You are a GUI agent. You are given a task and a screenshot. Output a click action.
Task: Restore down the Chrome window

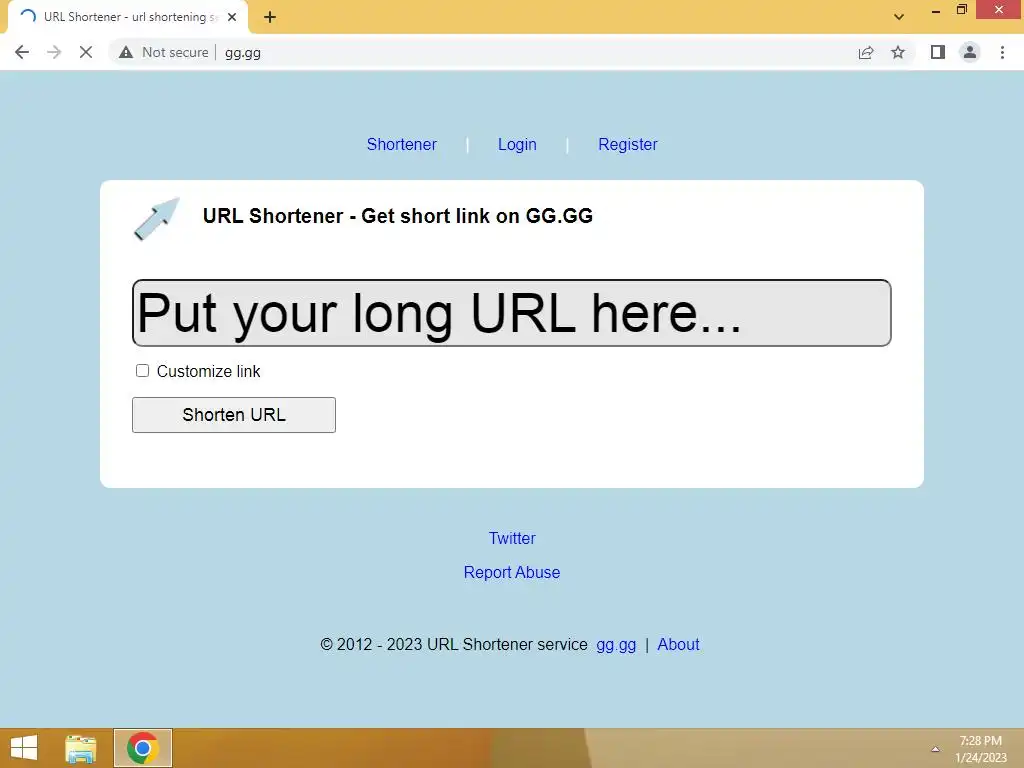tap(962, 10)
